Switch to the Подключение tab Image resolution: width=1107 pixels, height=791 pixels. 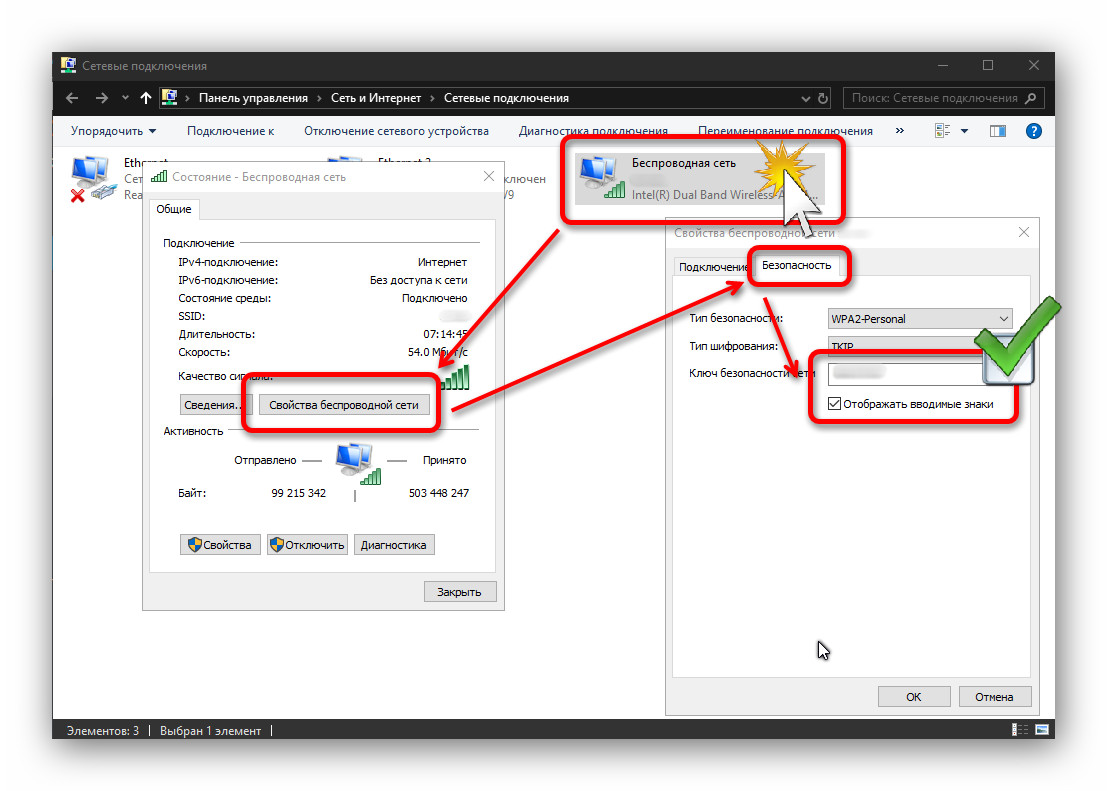point(712,267)
